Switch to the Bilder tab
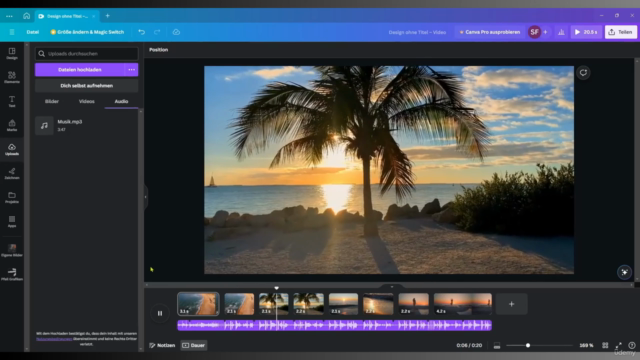 [52, 101]
